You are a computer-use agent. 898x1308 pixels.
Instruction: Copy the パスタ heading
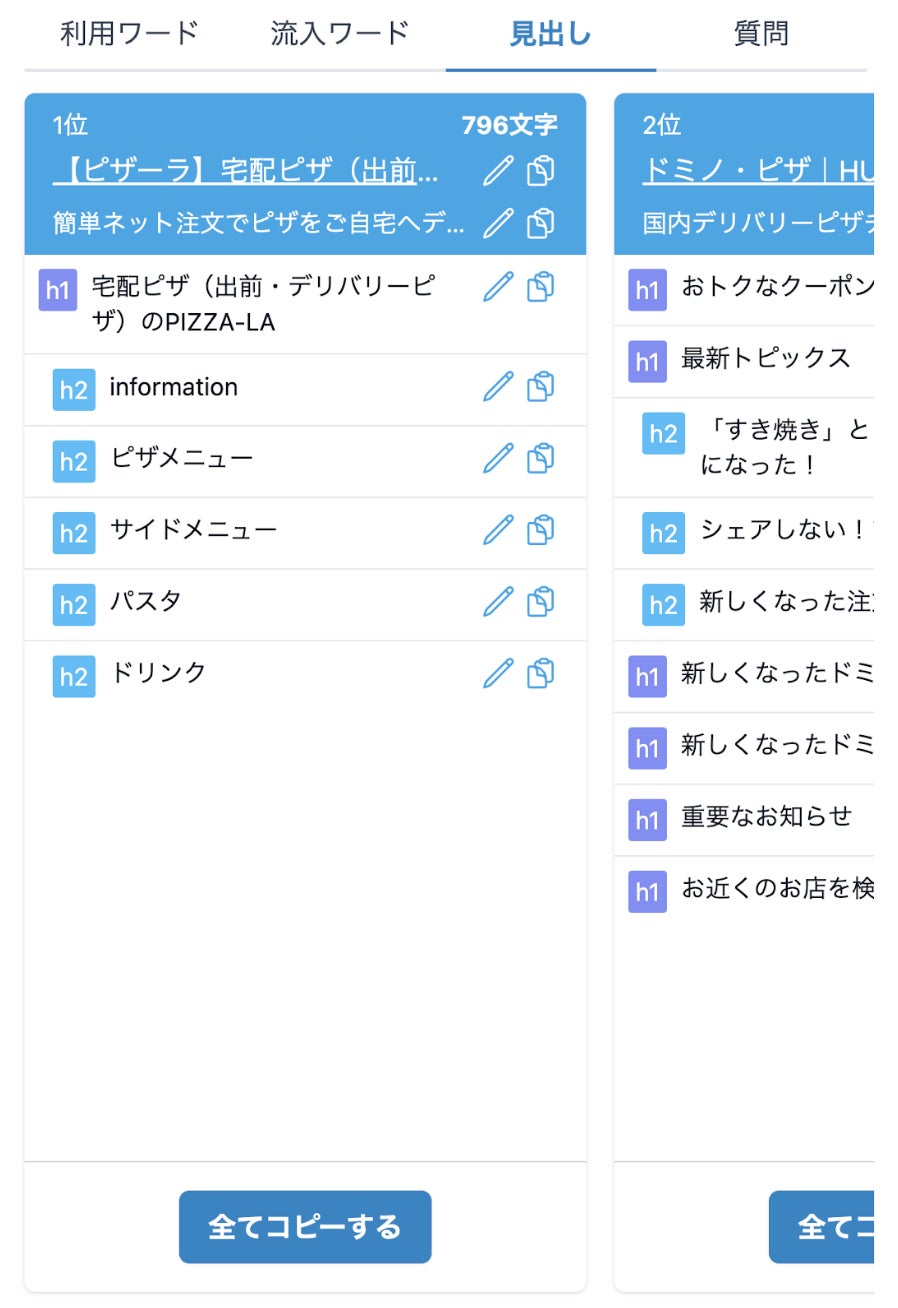point(541,602)
